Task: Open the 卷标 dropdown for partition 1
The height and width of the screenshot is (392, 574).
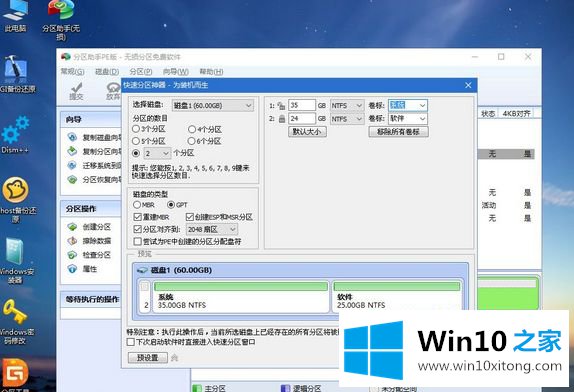Action: [x=408, y=105]
